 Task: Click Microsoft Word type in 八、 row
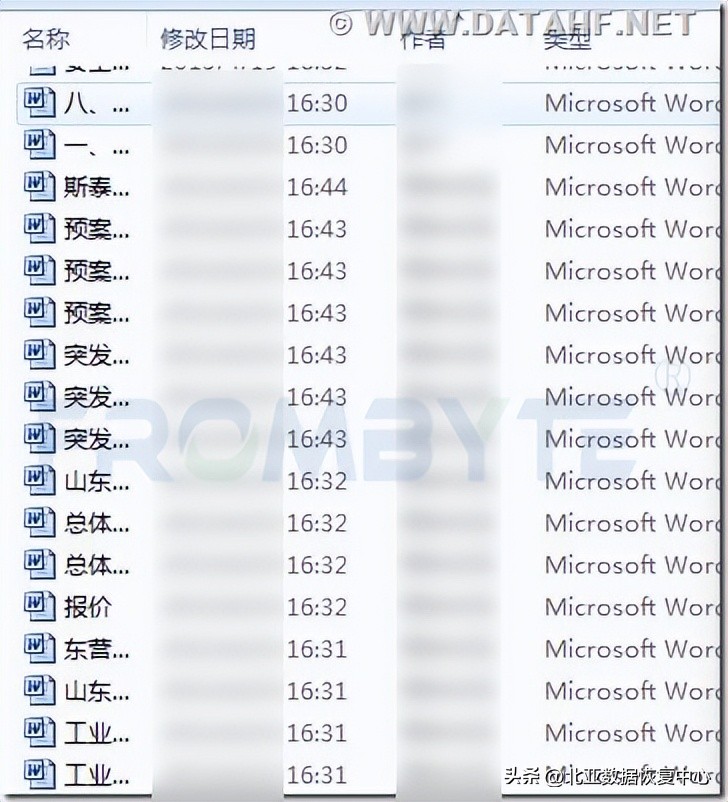click(633, 103)
